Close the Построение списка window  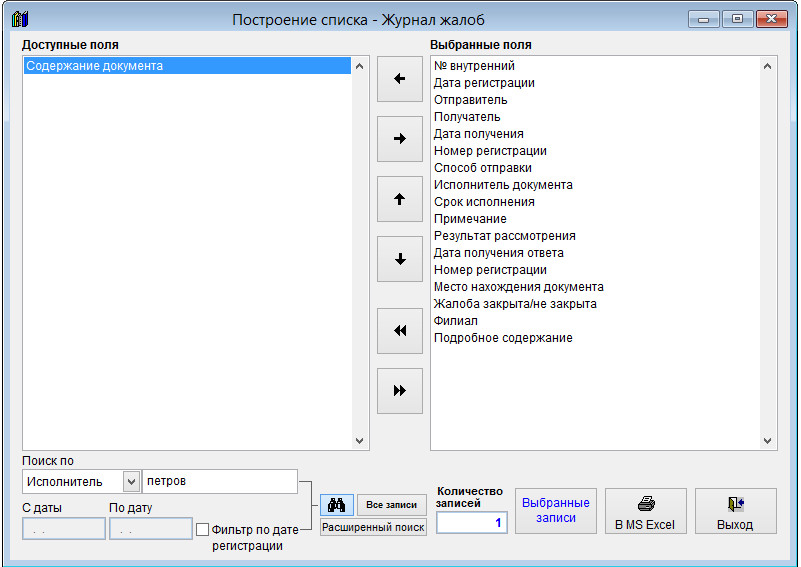771,19
